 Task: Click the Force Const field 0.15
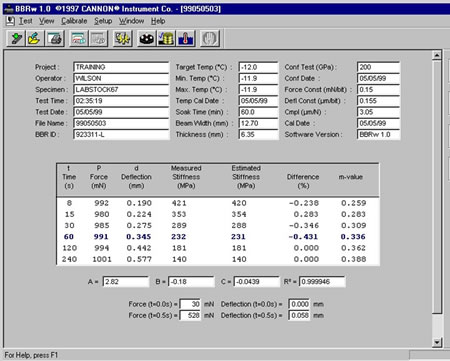pos(378,89)
